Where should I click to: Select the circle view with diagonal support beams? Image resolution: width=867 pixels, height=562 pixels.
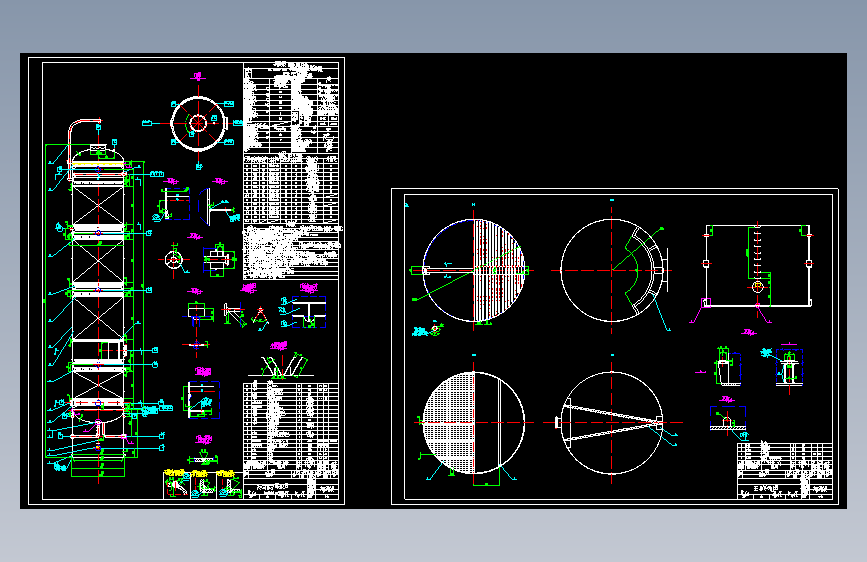[x=612, y=423]
